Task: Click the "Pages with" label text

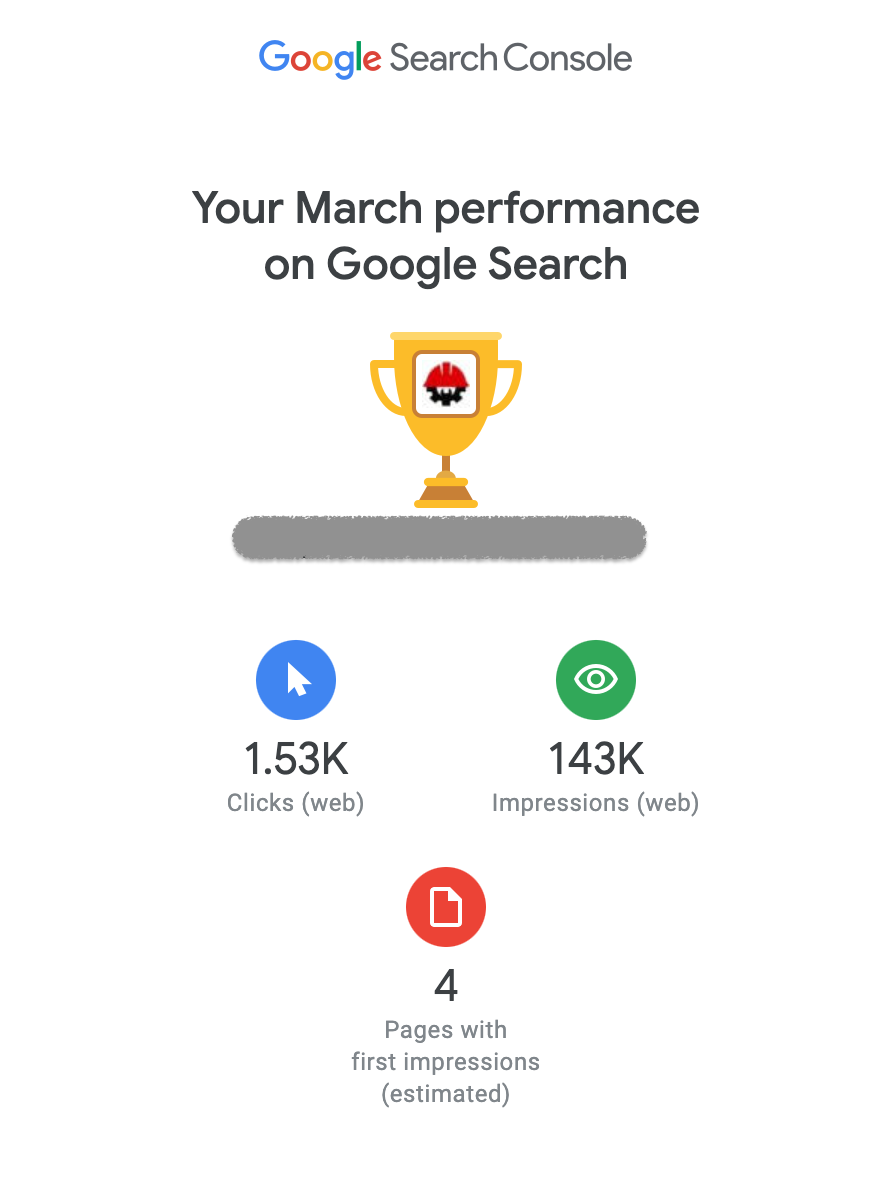Action: click(x=446, y=1030)
